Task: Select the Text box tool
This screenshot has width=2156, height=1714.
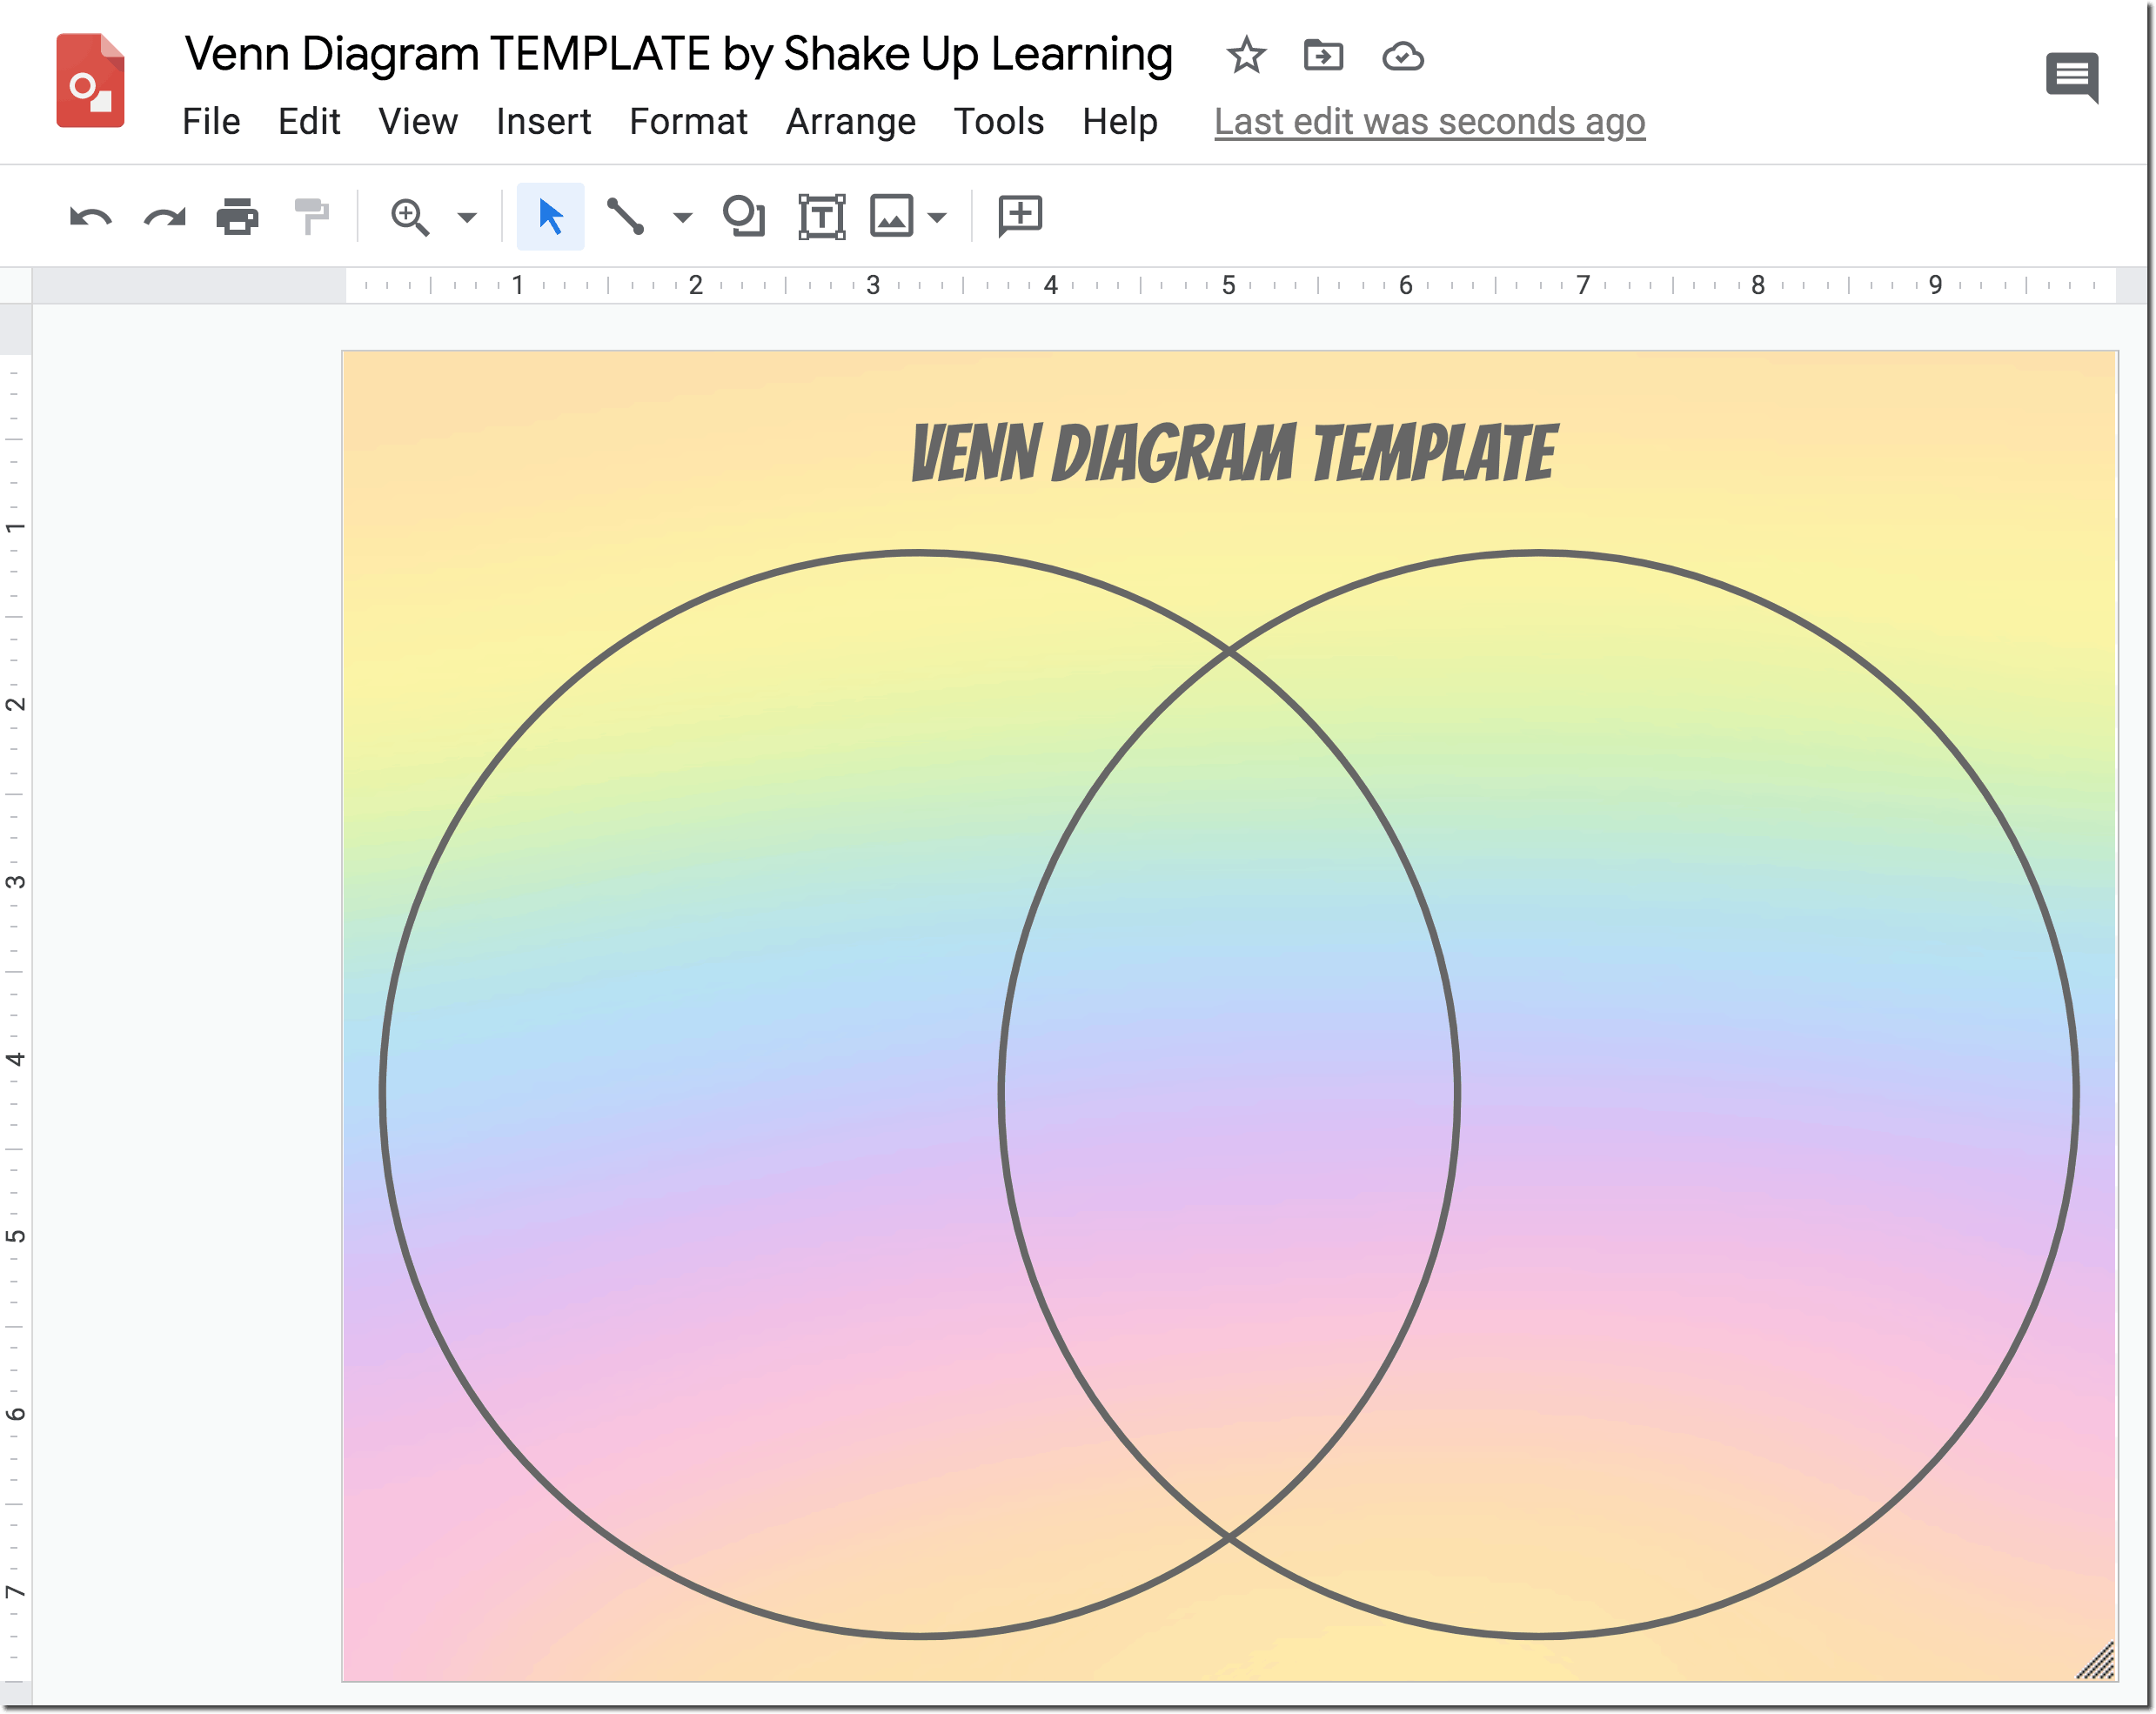Action: [x=821, y=217]
